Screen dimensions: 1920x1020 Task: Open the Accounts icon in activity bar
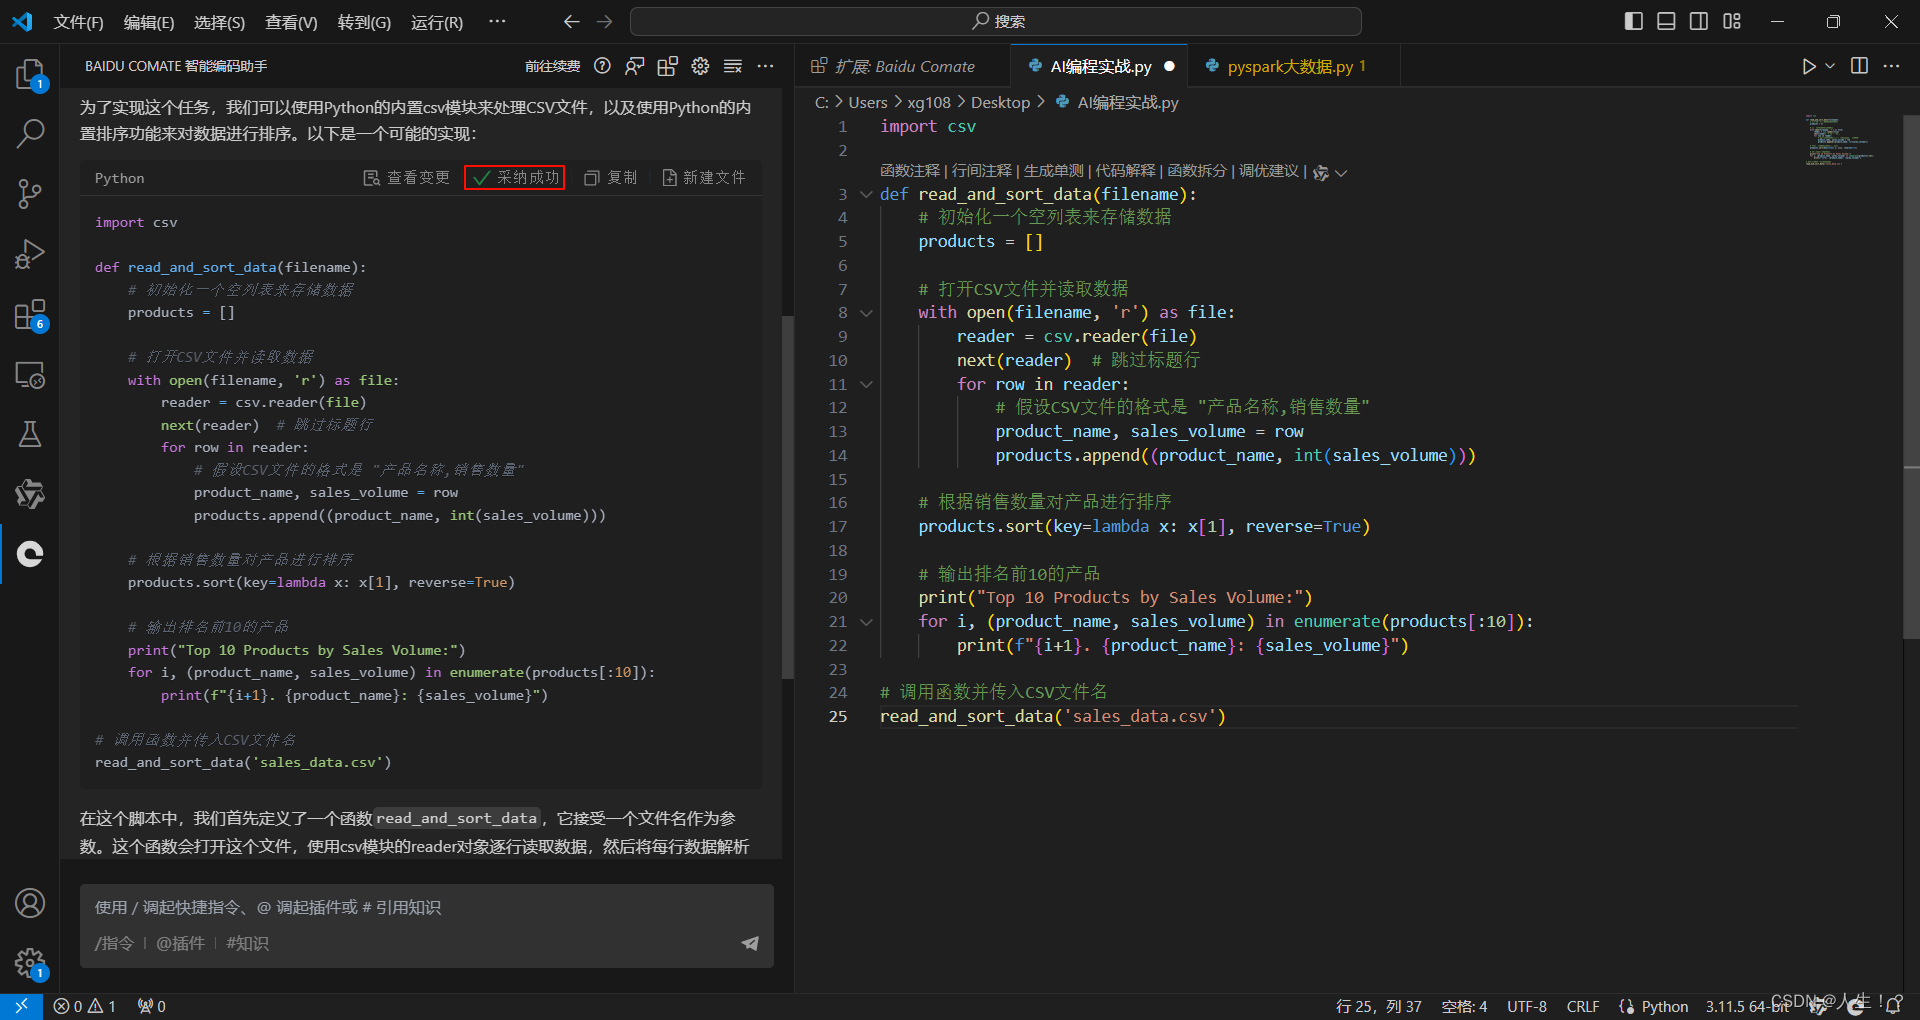(30, 903)
